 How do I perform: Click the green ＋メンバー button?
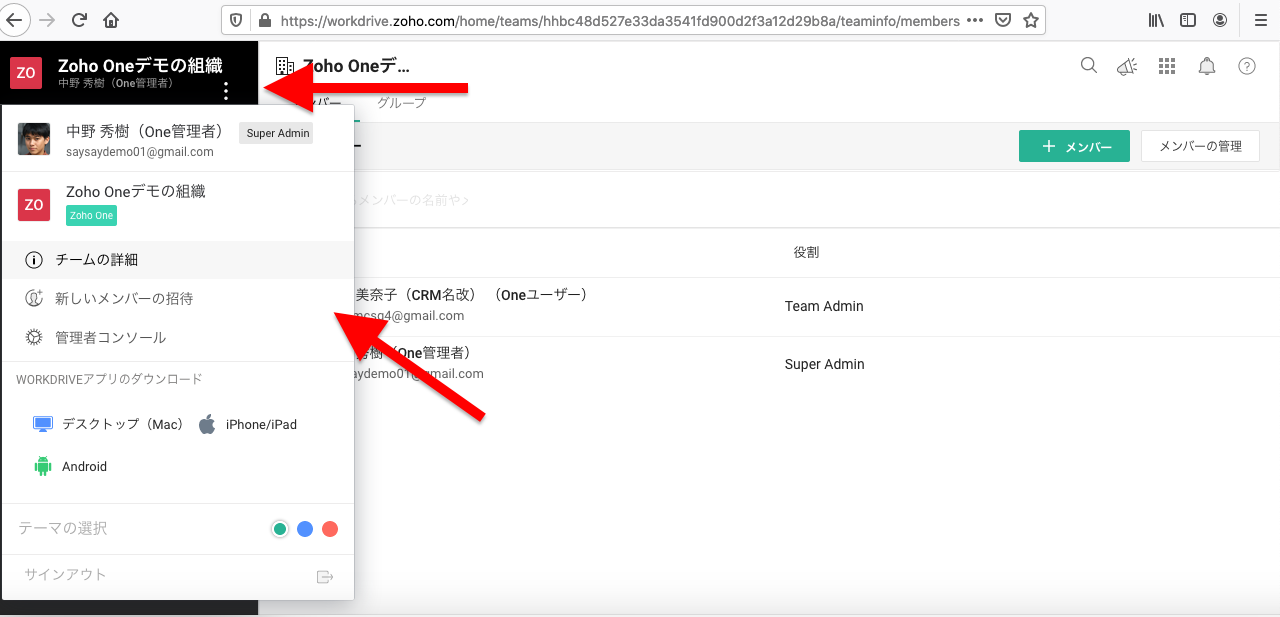point(1074,146)
